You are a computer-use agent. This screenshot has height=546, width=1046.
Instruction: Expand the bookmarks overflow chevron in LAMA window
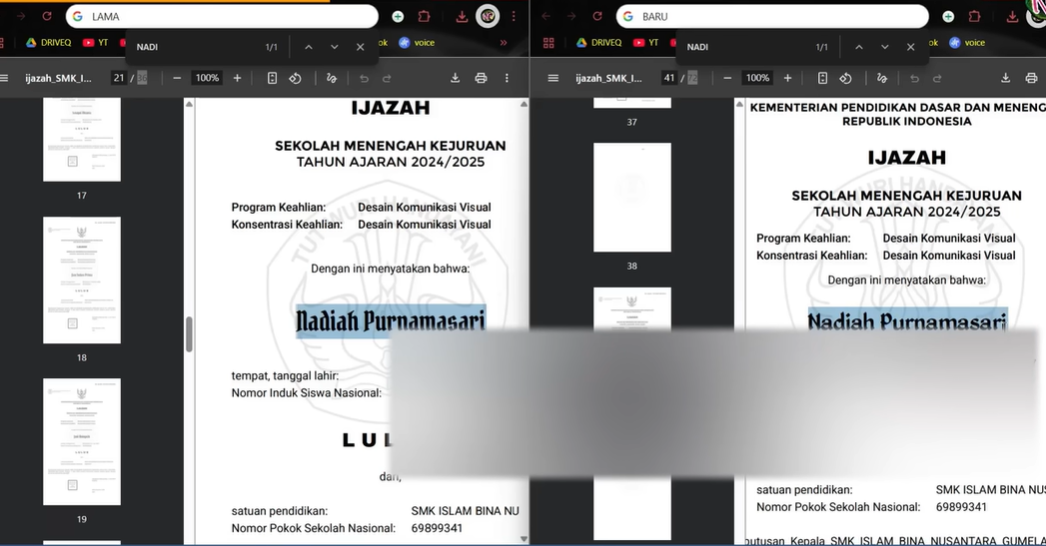coord(504,42)
